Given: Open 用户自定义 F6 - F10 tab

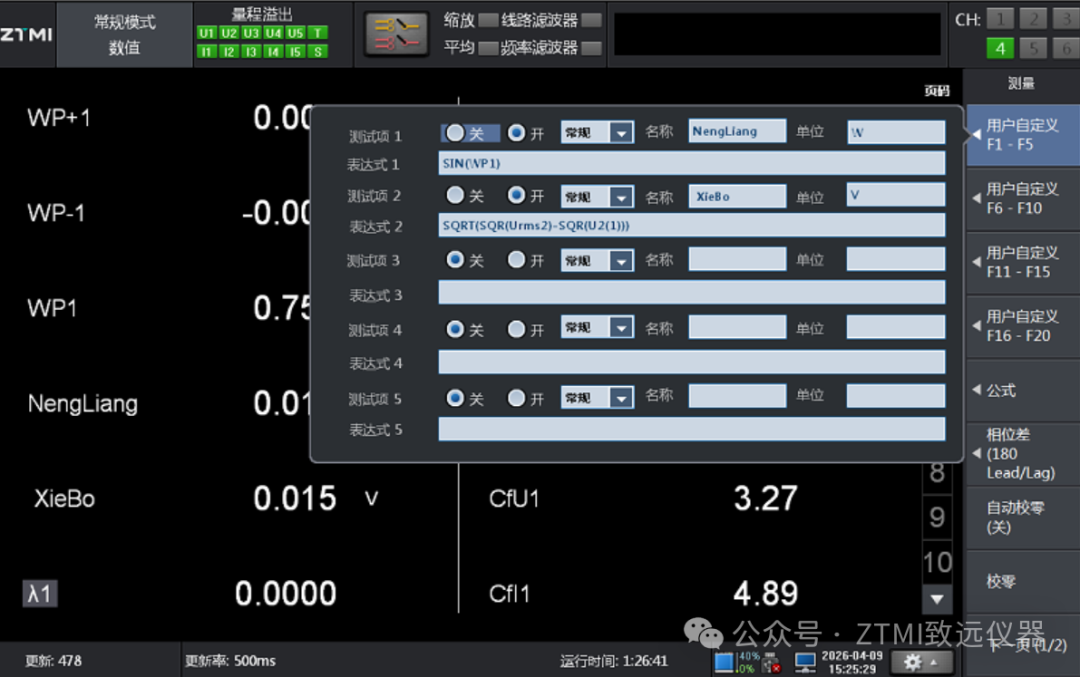Looking at the screenshot, I should click(x=1021, y=198).
